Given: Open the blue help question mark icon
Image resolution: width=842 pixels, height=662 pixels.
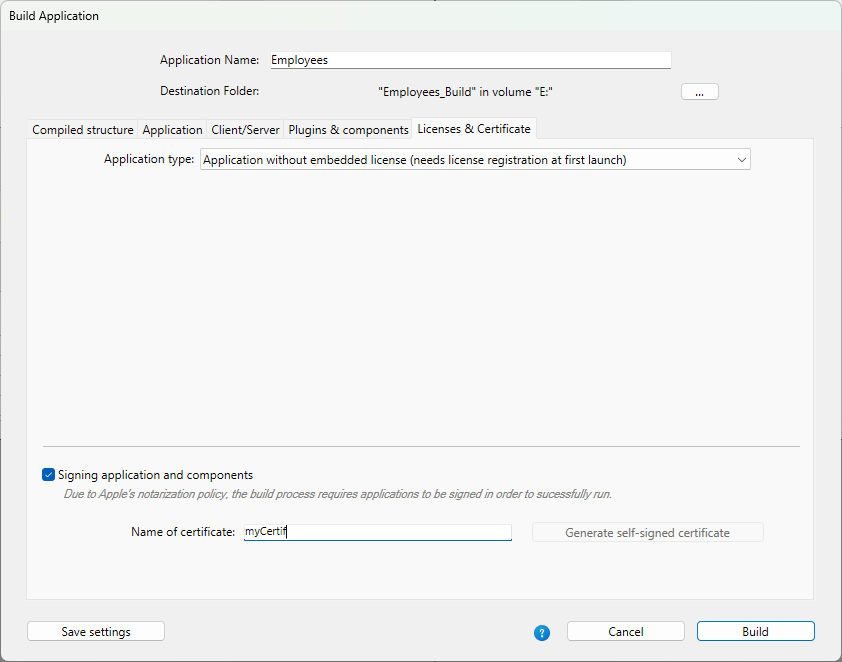Looking at the screenshot, I should click(x=541, y=632).
